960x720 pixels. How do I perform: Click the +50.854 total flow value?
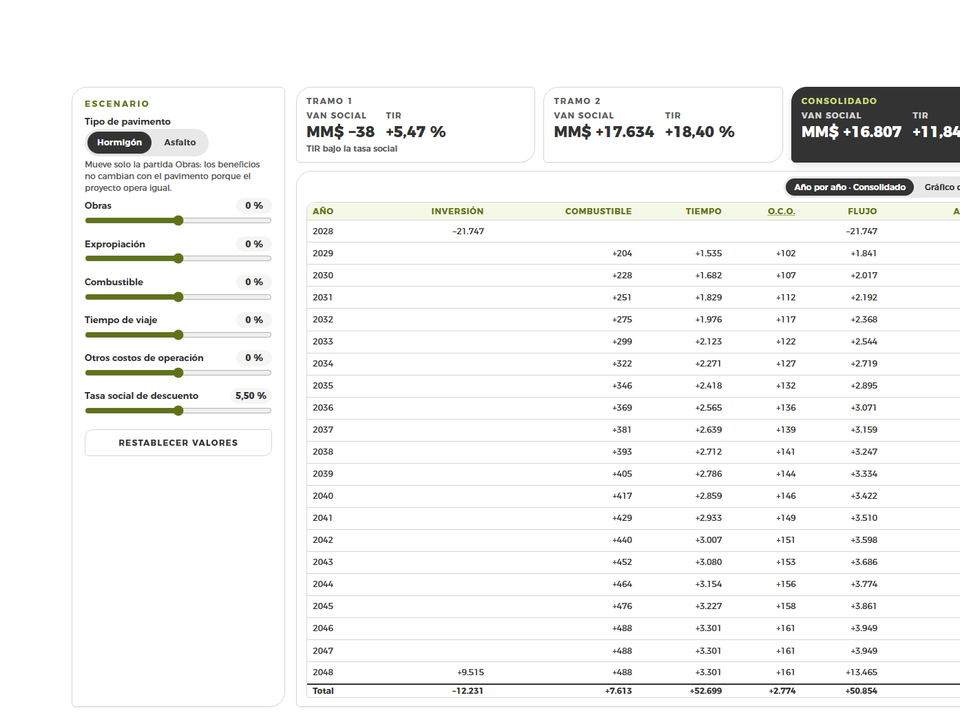tap(861, 691)
